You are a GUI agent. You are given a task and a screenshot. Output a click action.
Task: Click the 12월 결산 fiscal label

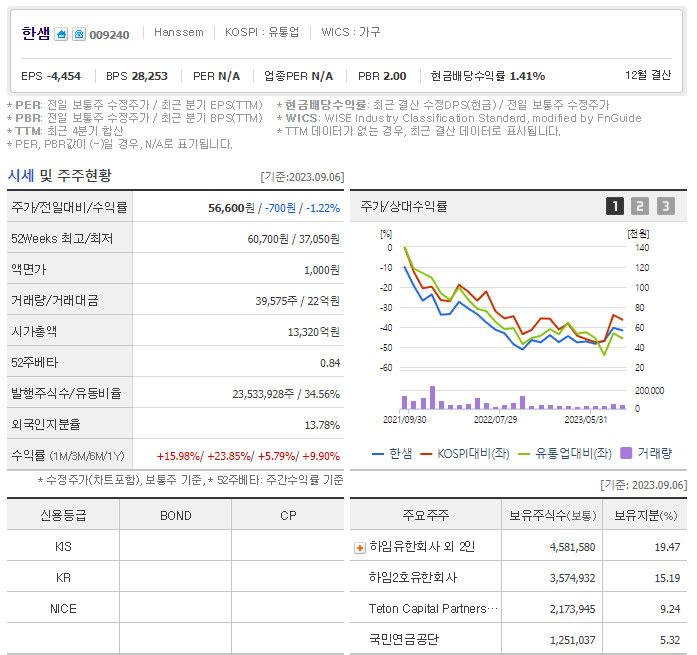coord(648,75)
